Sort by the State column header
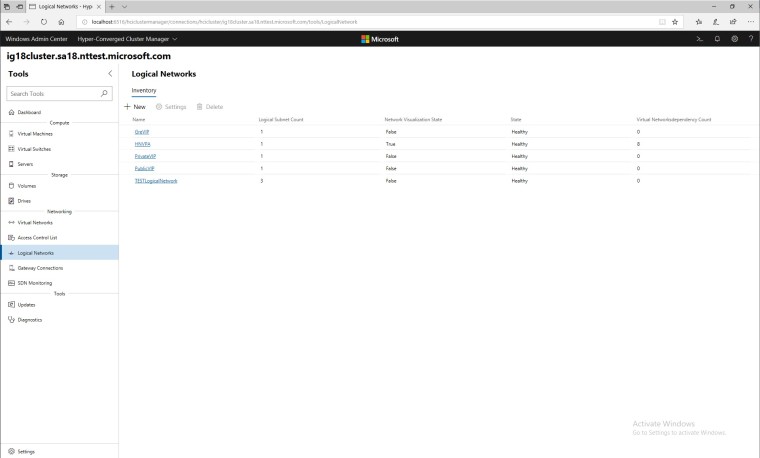Image resolution: width=760 pixels, height=458 pixels. click(516, 119)
